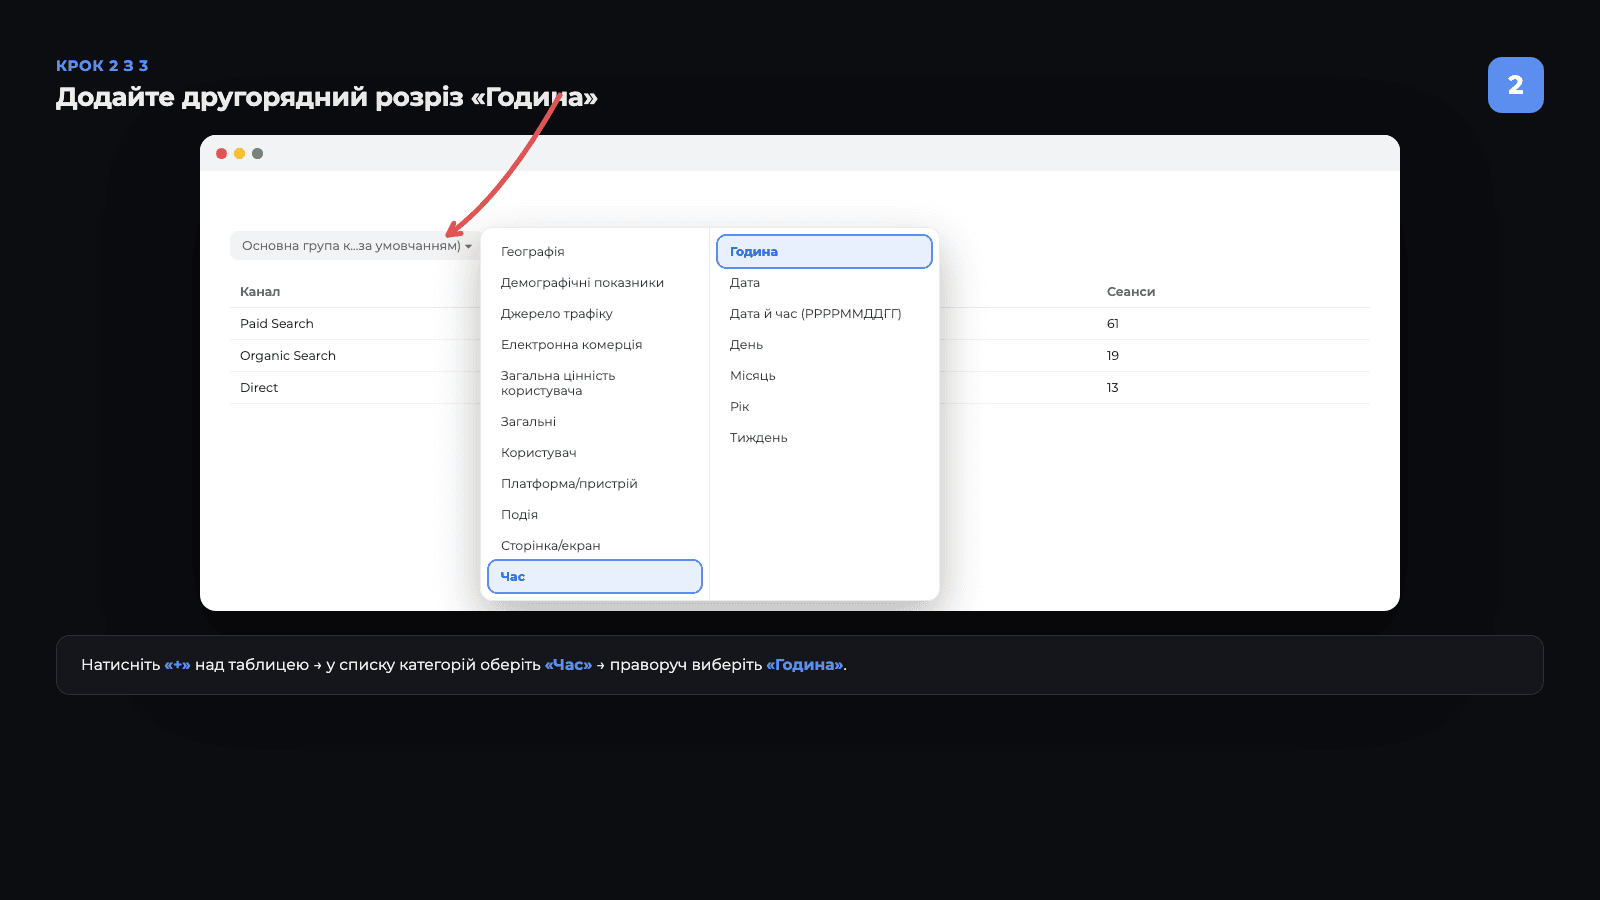
Task: Select the Демографічні показники category
Action: tap(582, 283)
